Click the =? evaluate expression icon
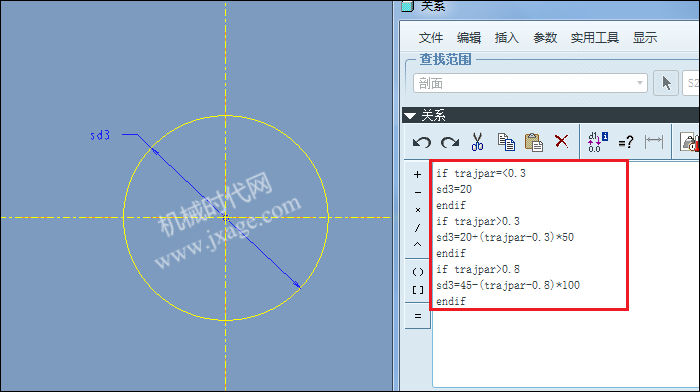 (626, 142)
